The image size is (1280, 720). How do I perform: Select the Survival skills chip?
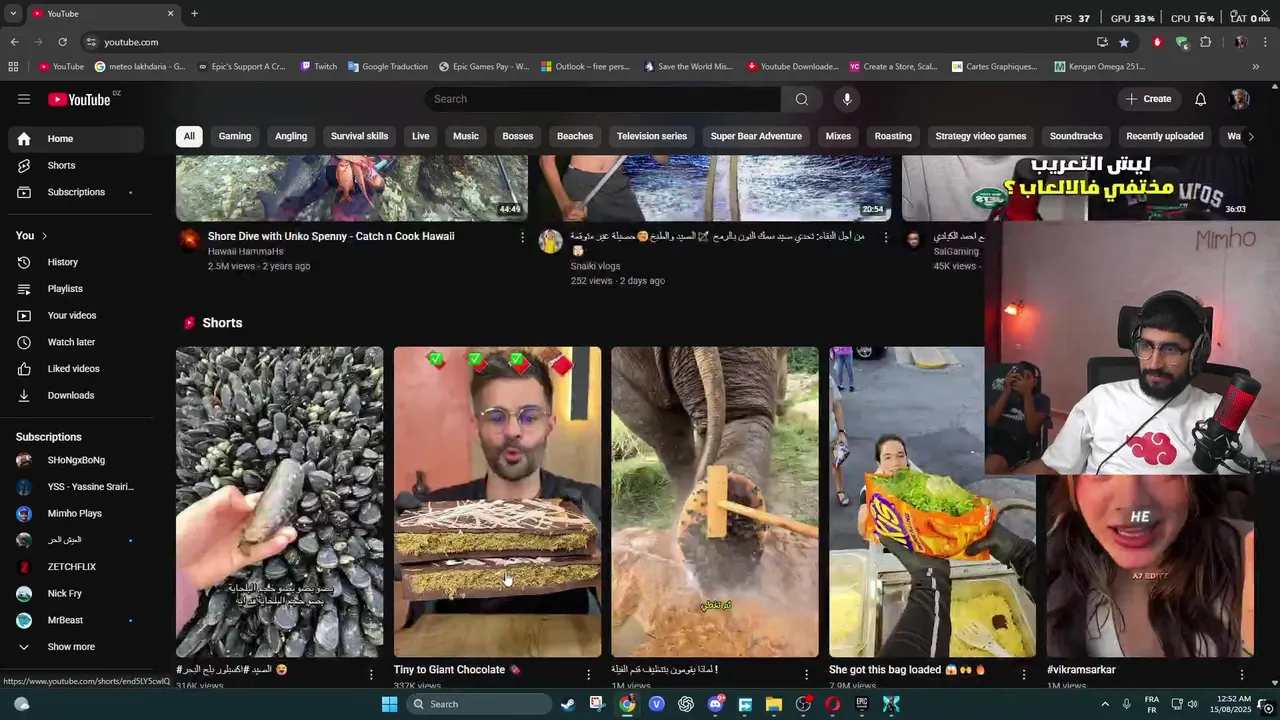click(359, 136)
